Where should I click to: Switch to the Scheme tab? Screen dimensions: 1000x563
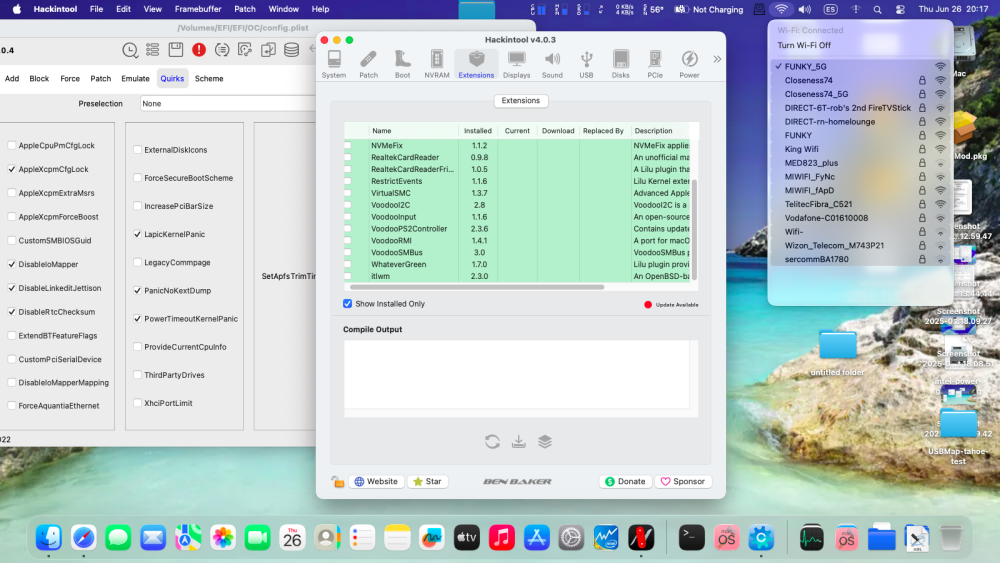click(x=209, y=78)
